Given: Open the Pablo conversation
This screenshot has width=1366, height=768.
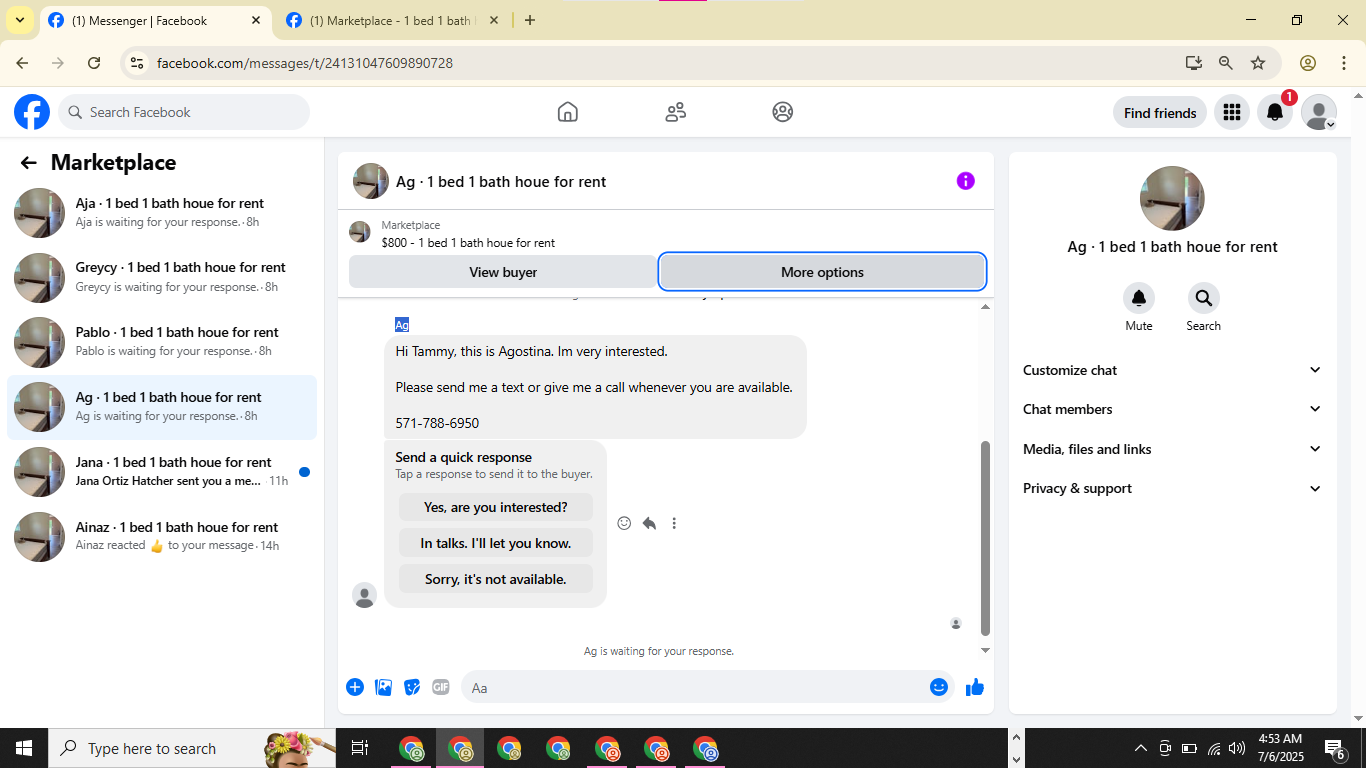Looking at the screenshot, I should pos(162,342).
